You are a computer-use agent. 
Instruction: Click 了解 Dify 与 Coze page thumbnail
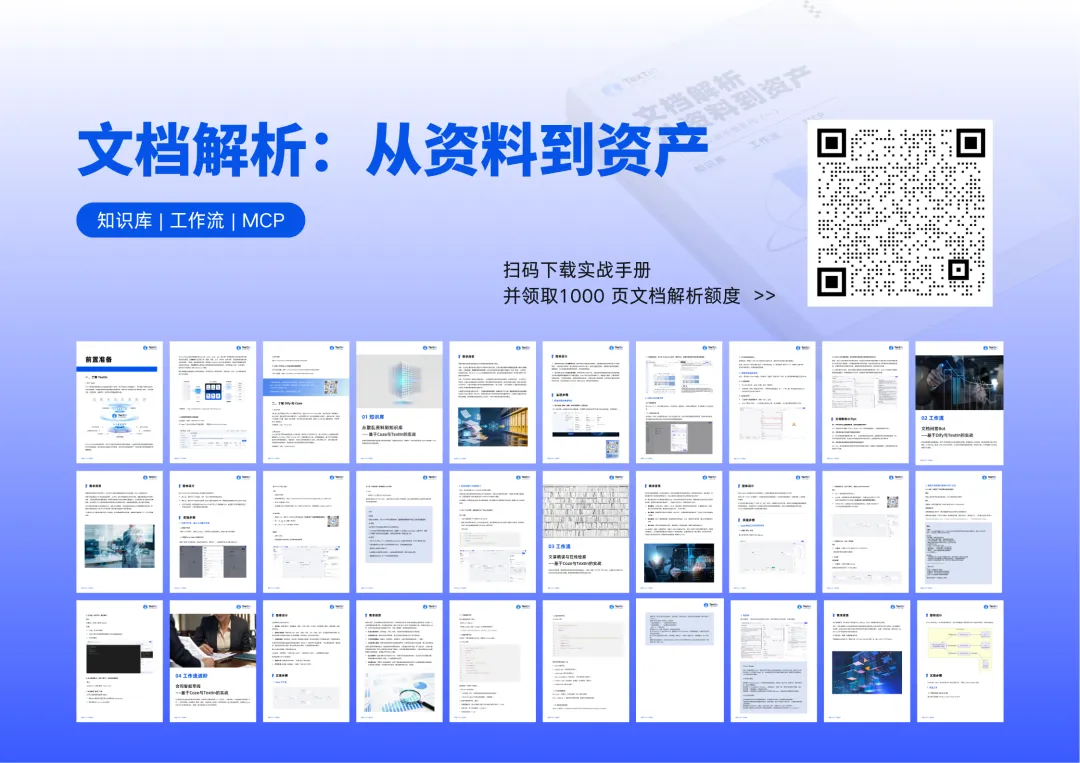[x=306, y=402]
